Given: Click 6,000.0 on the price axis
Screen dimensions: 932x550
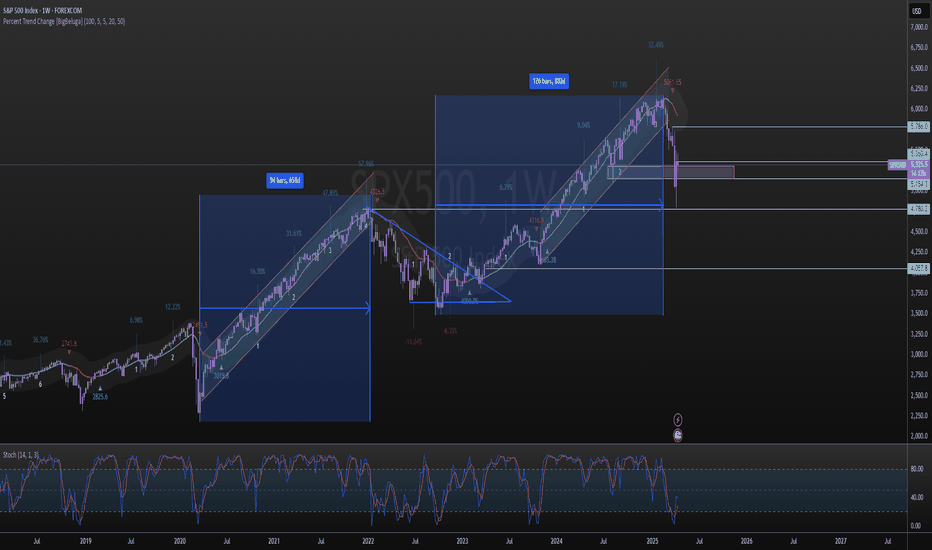Looking at the screenshot, I should pyautogui.click(x=919, y=109).
